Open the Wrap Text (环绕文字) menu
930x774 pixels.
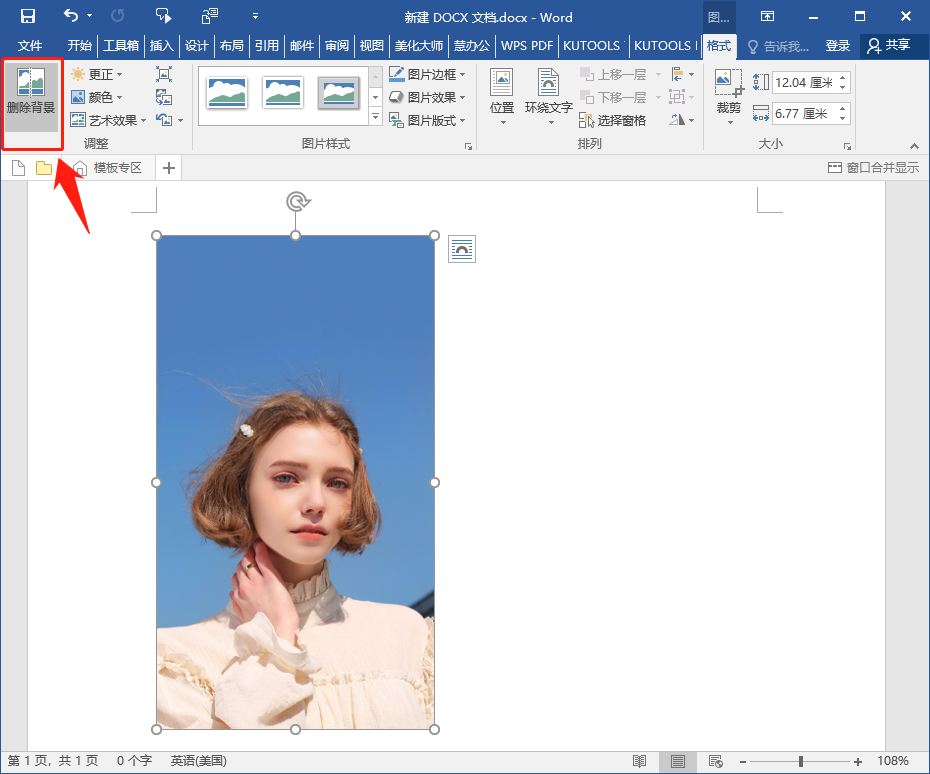pyautogui.click(x=549, y=97)
